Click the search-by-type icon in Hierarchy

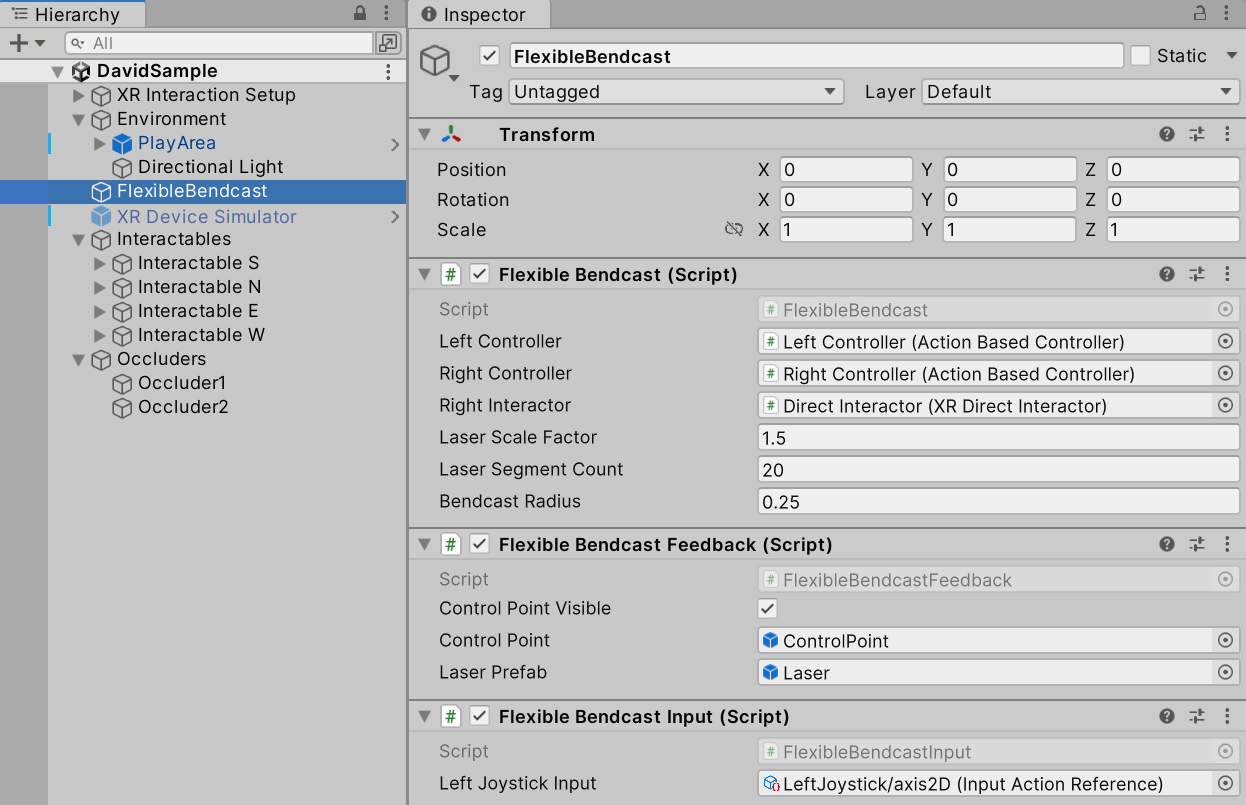coord(388,43)
